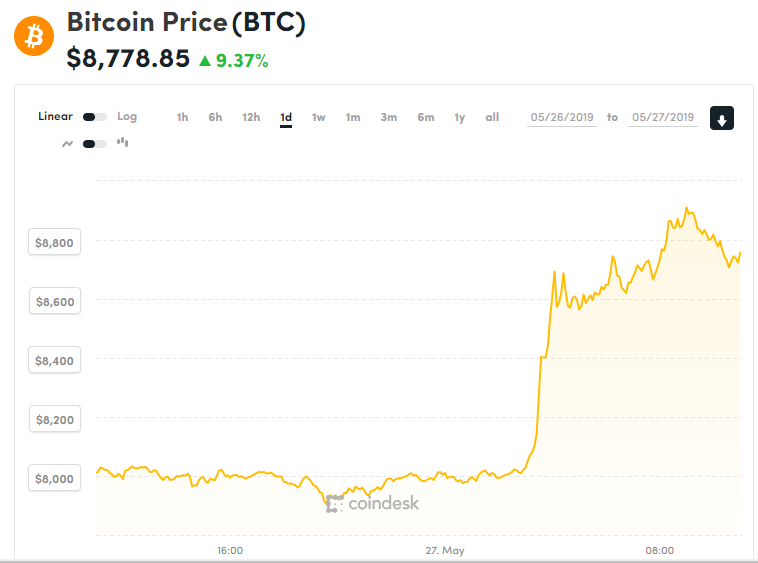Click the download chart arrow icon
This screenshot has width=758, height=563.
tap(722, 118)
